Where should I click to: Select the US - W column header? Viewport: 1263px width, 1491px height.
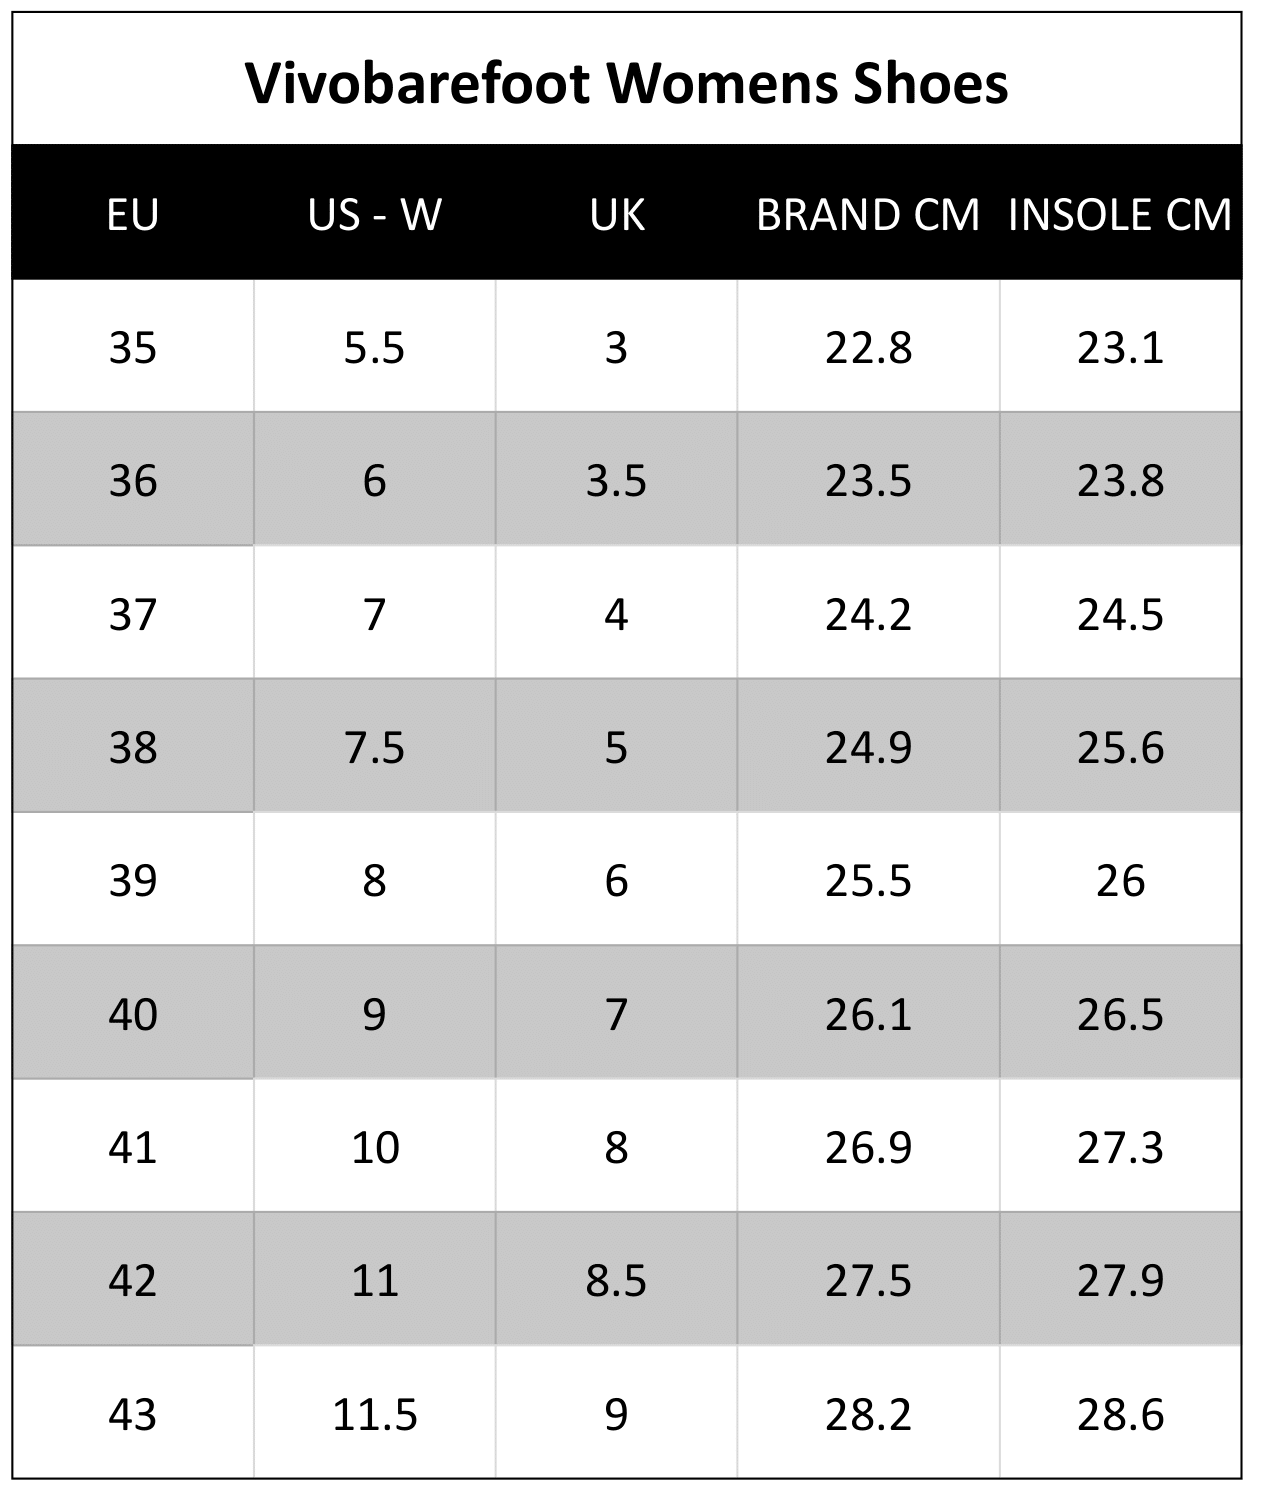pyautogui.click(x=375, y=214)
